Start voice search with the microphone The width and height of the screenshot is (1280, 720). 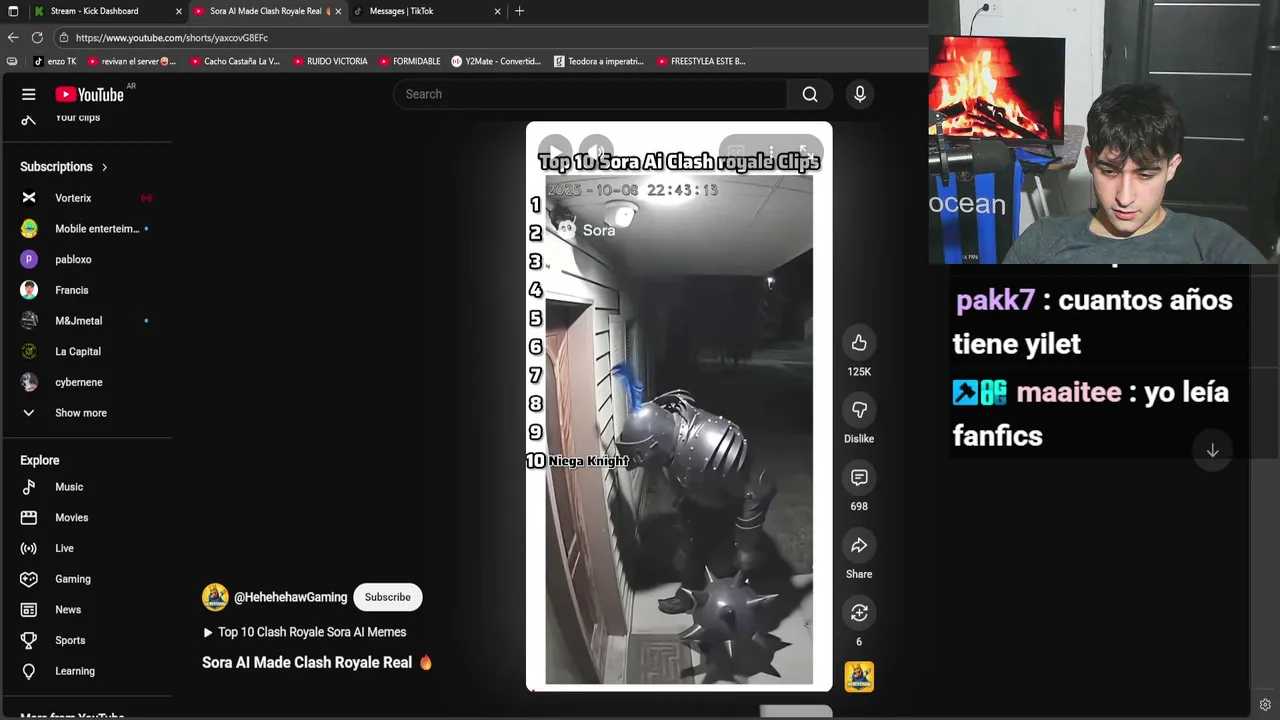click(x=860, y=94)
